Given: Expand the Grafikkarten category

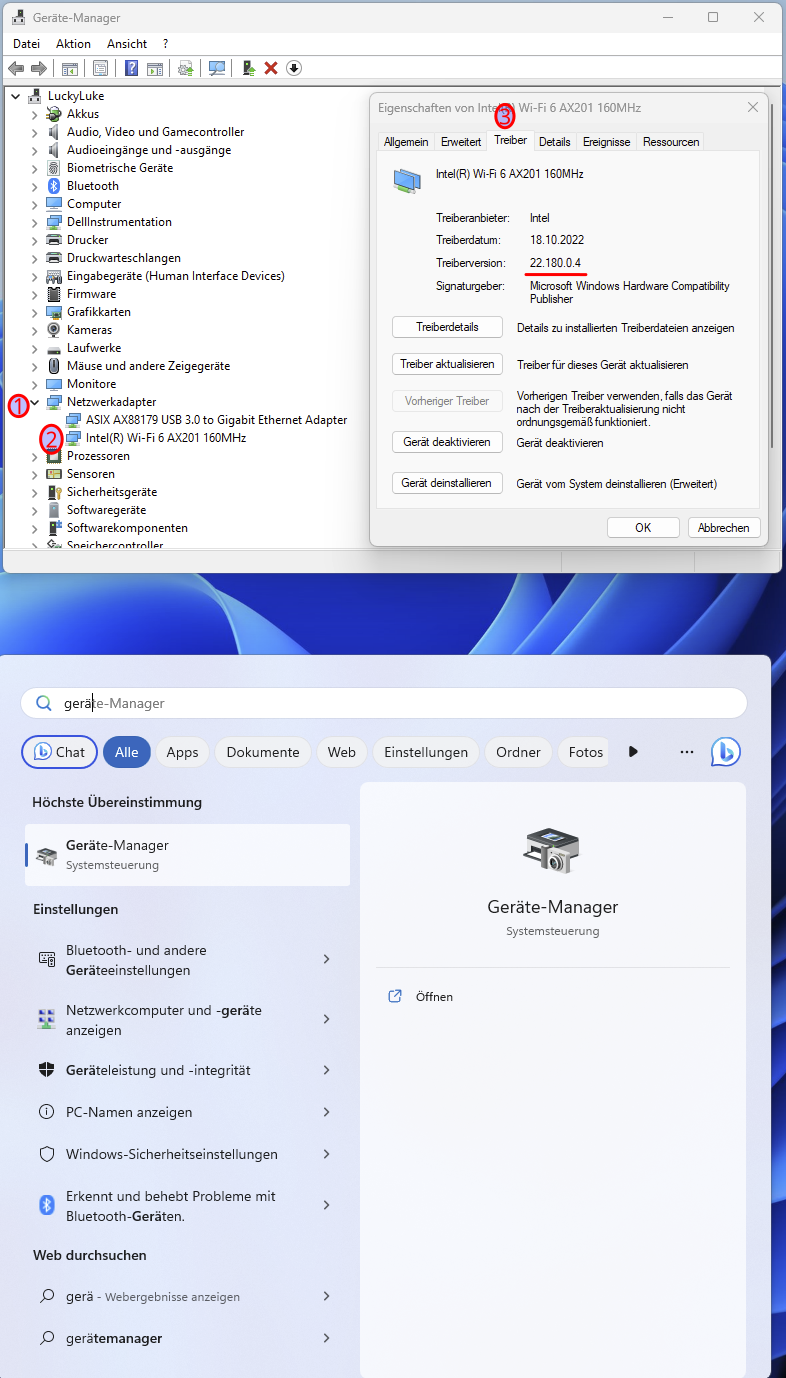Looking at the screenshot, I should point(35,312).
